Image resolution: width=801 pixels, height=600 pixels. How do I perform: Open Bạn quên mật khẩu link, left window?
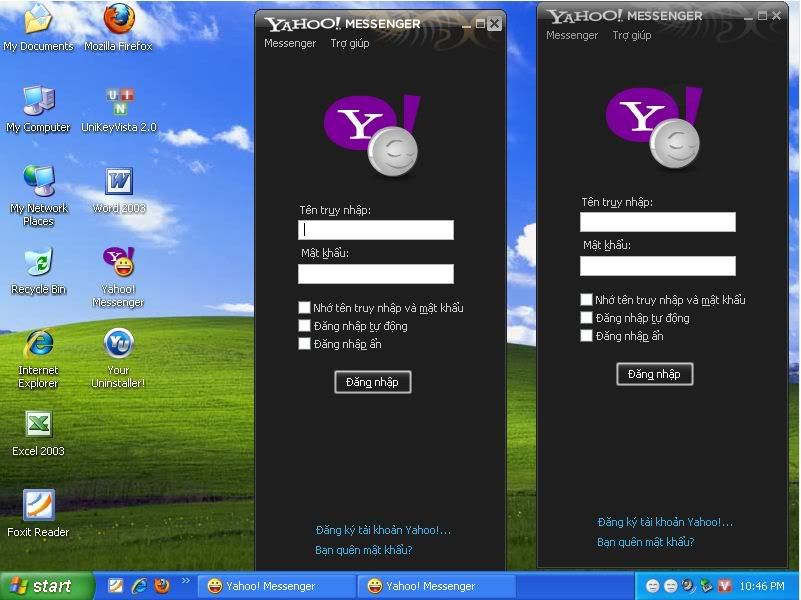(x=364, y=550)
